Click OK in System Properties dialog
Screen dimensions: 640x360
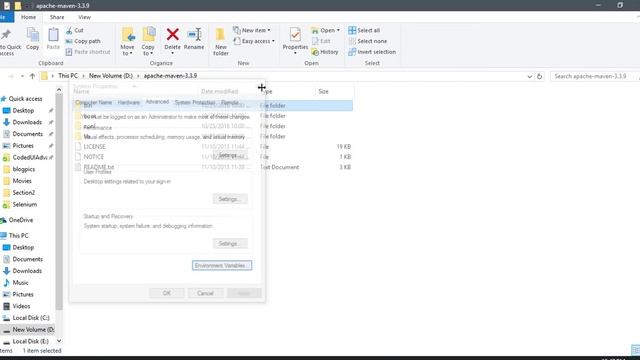pyautogui.click(x=167, y=293)
